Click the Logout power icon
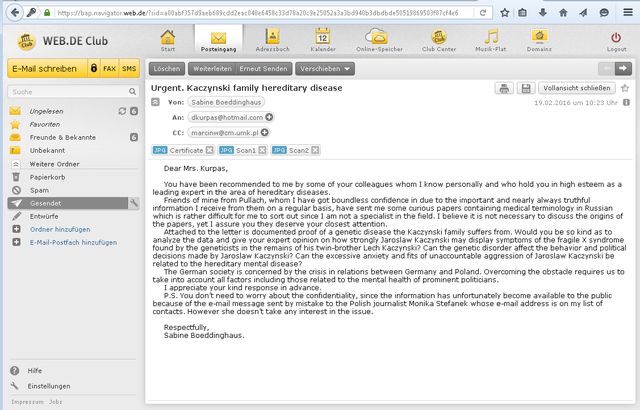Viewport: 640px width, 410px height. [615, 39]
